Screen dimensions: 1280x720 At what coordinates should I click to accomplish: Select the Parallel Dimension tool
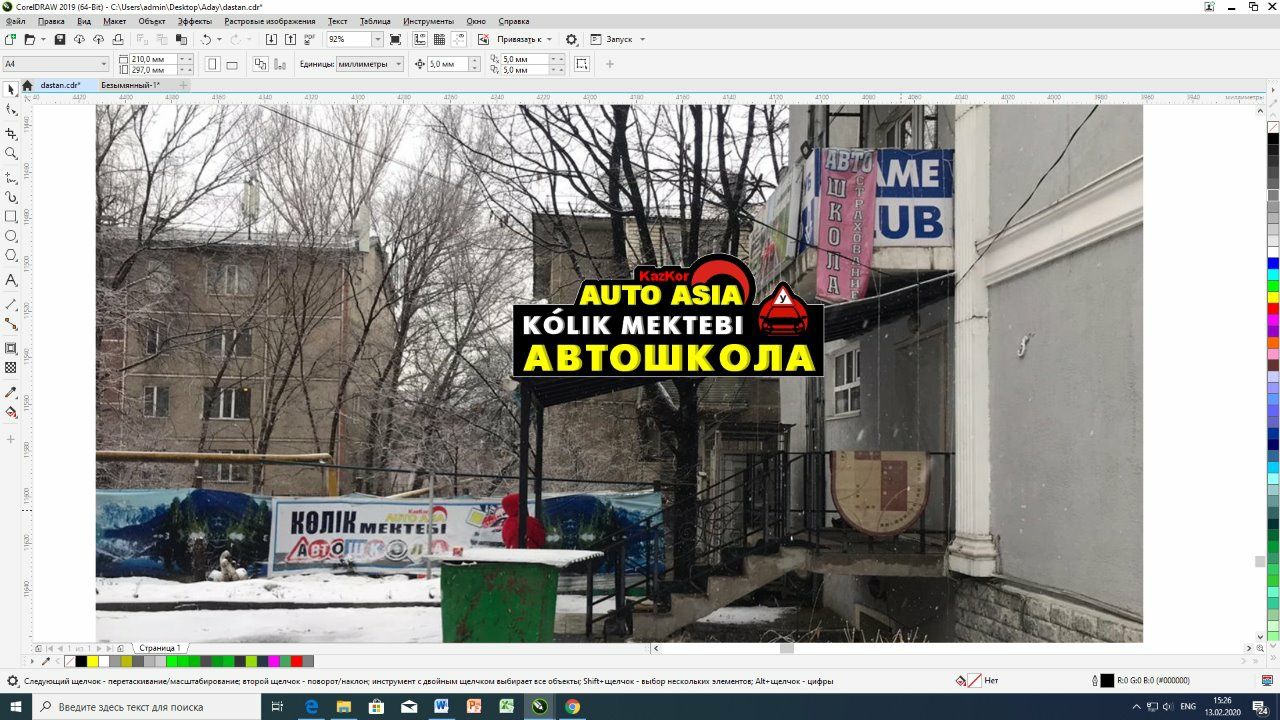(11, 304)
